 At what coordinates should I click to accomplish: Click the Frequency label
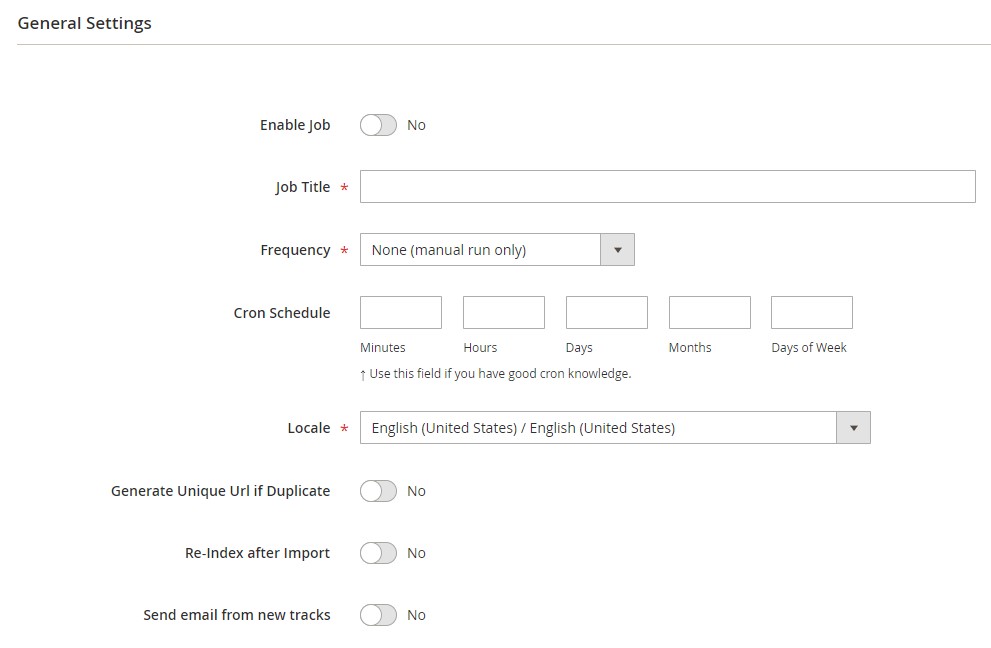[295, 250]
